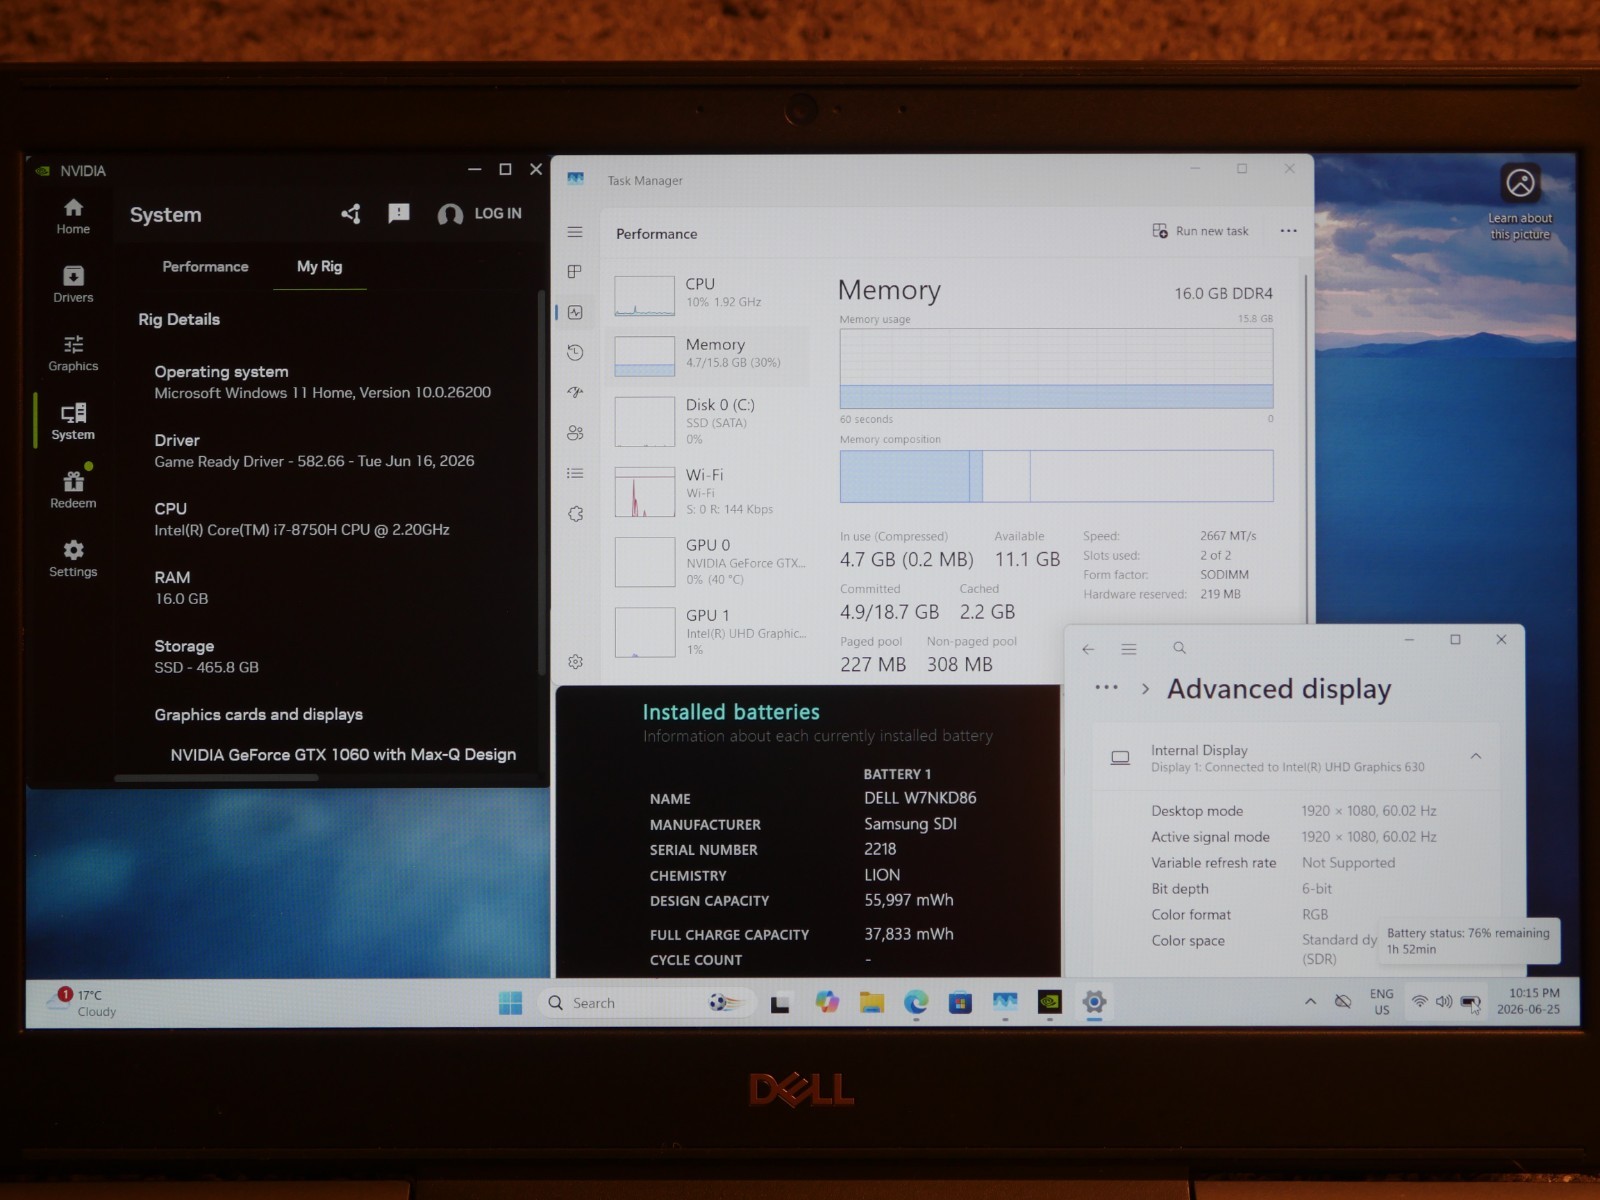
Task: Click Run new task in Task Manager
Action: [x=1200, y=231]
